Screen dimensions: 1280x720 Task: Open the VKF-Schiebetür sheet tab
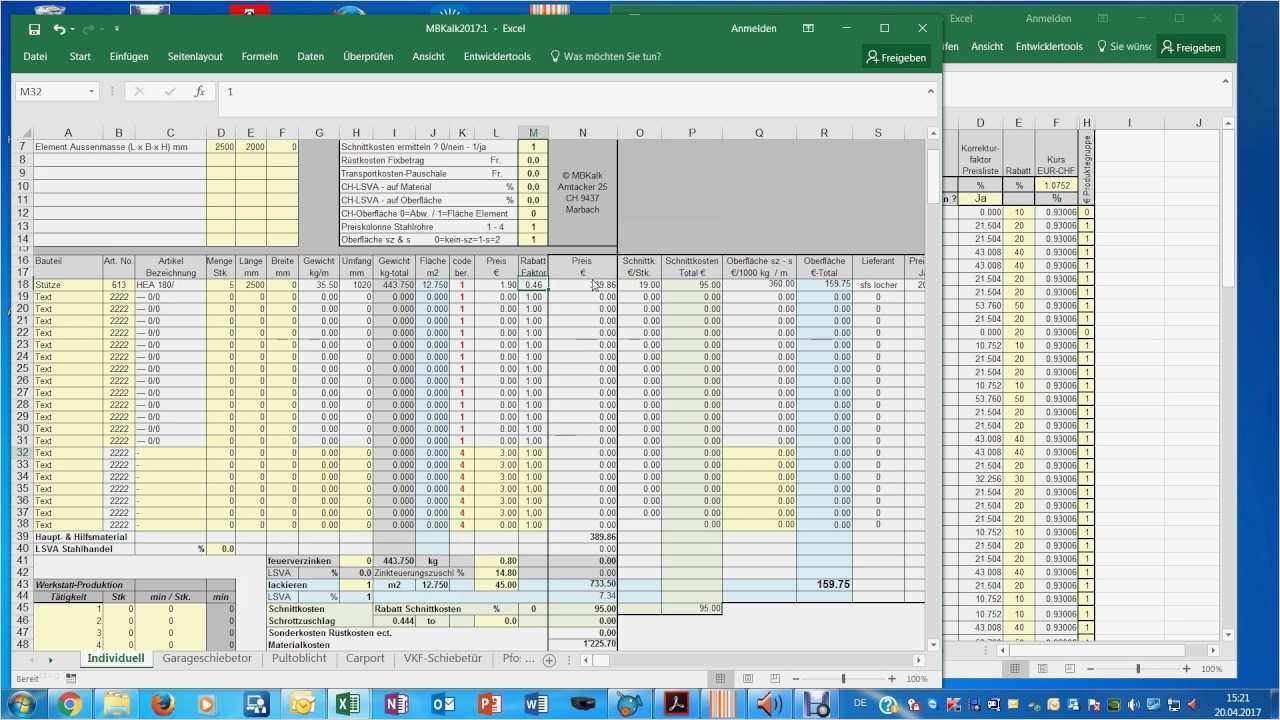pos(443,659)
